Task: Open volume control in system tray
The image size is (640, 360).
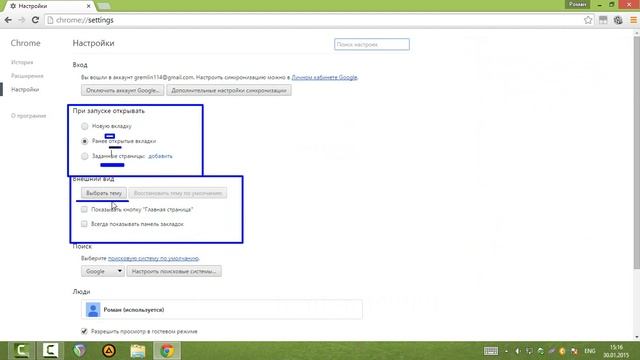Action: [x=518, y=351]
